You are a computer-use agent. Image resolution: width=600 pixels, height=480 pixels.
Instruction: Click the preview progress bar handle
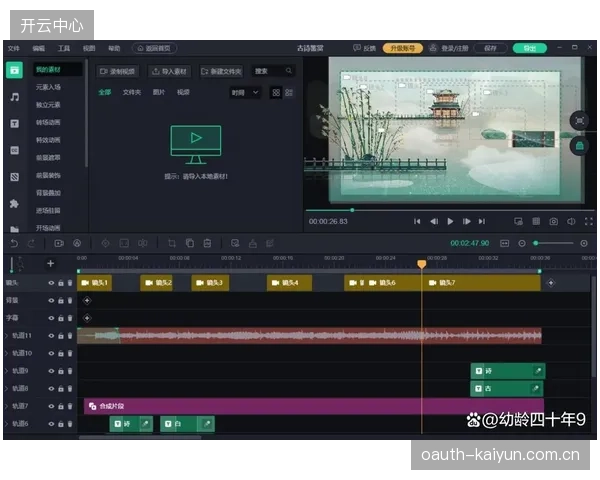(352, 210)
